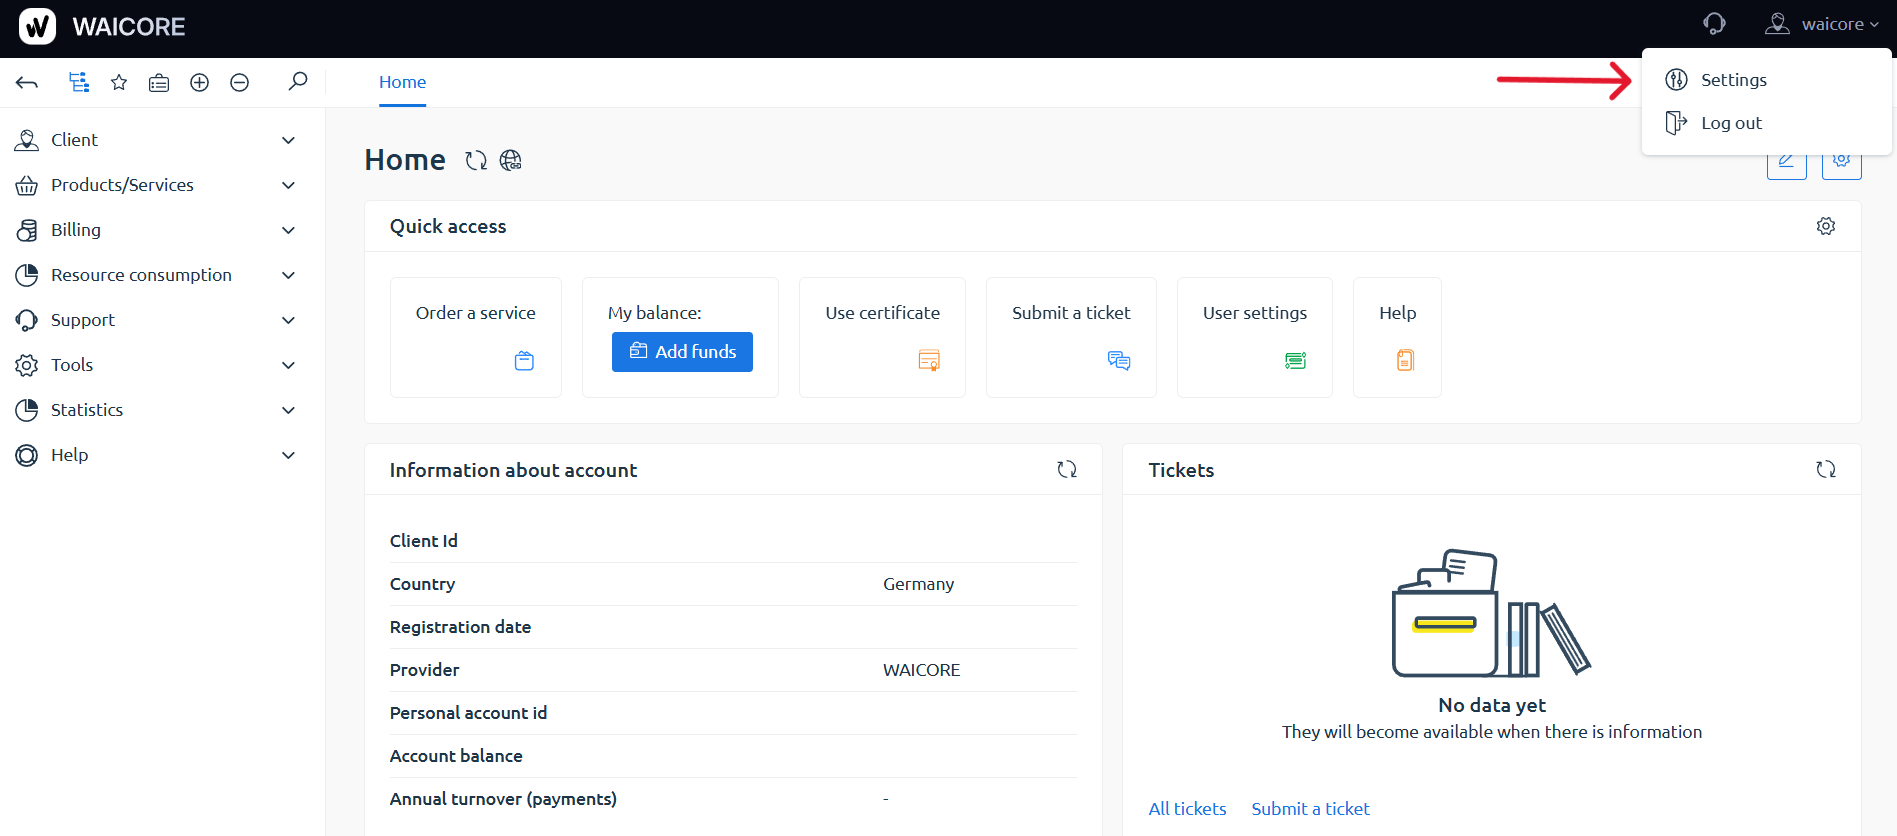
Task: Click the No data yet folder illustration
Action: click(x=1491, y=613)
